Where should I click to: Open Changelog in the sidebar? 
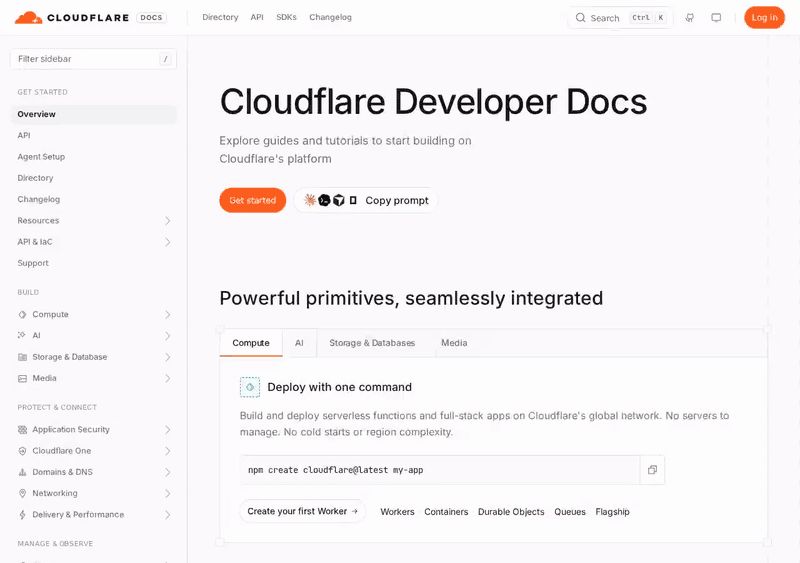[39, 199]
